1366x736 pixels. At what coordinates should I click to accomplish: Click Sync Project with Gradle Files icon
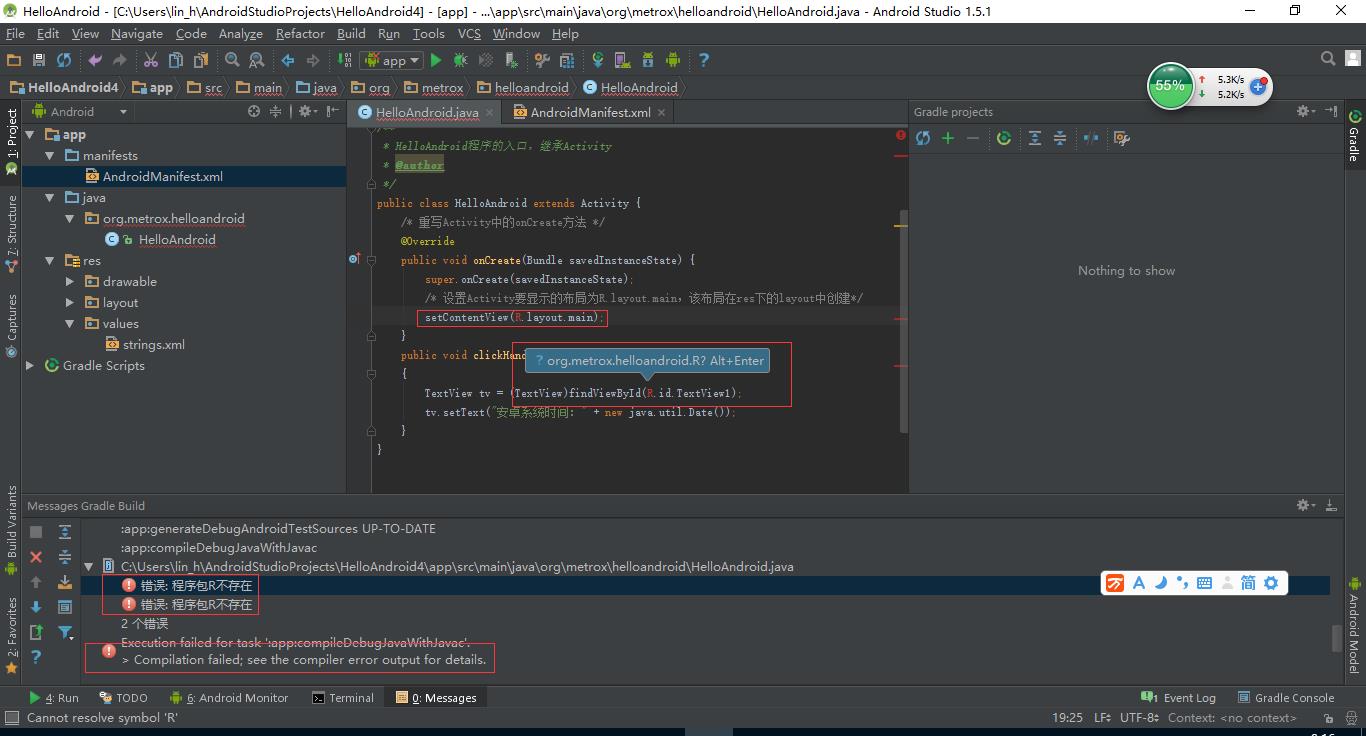click(x=598, y=60)
